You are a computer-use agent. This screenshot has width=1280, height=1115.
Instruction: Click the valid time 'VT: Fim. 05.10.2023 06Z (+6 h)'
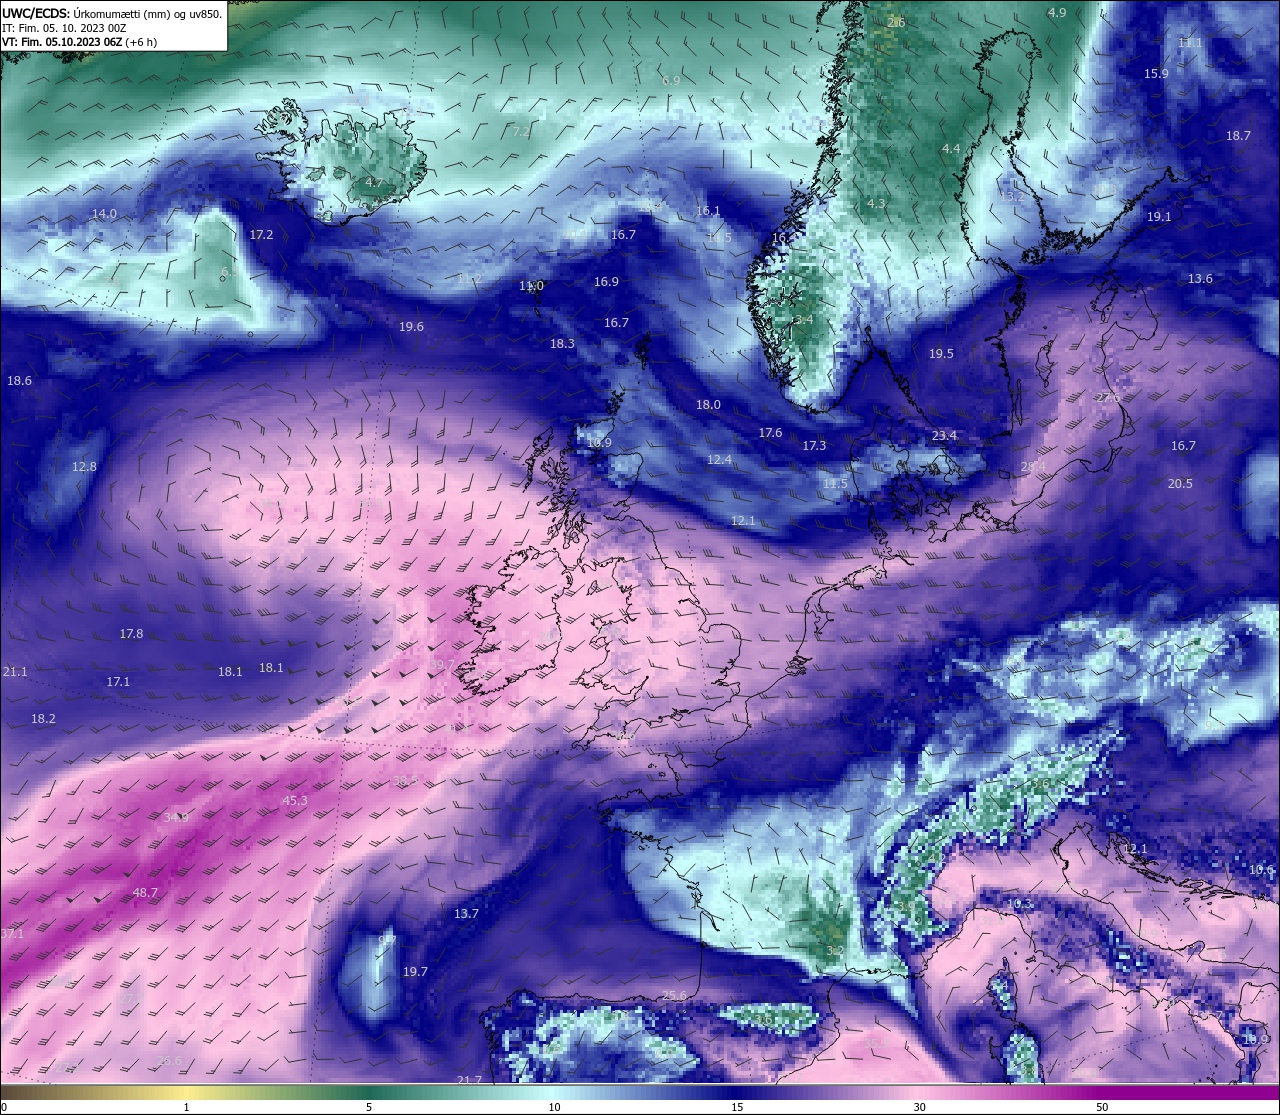[x=82, y=42]
